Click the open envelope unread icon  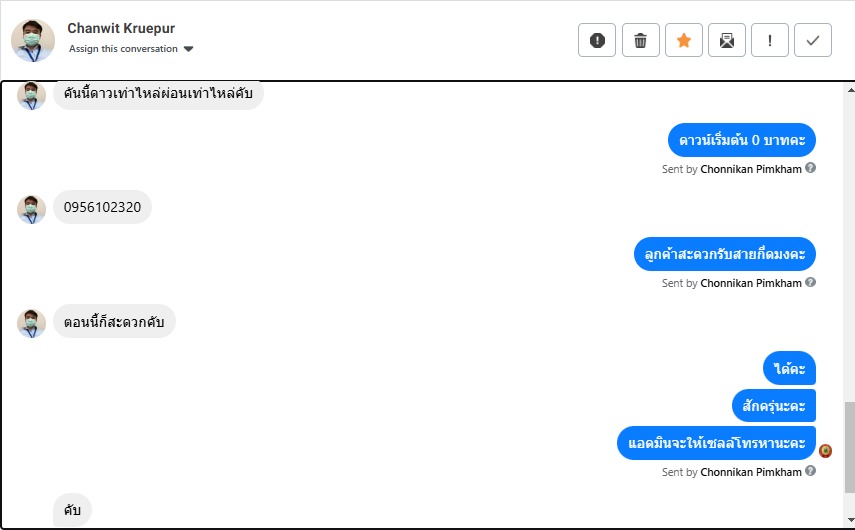click(727, 40)
